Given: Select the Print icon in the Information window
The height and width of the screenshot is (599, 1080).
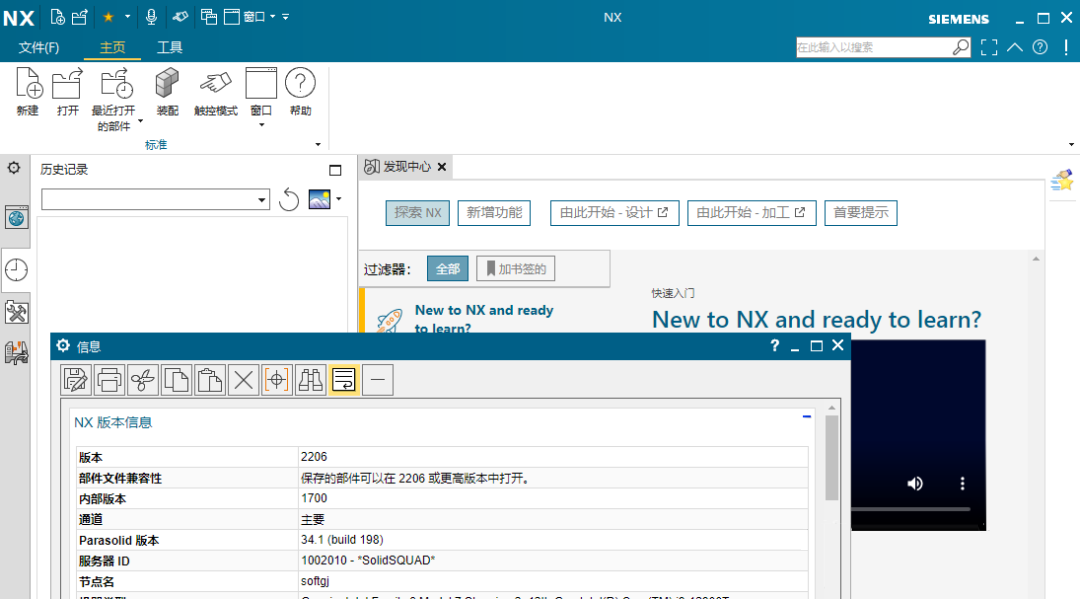Looking at the screenshot, I should [109, 379].
